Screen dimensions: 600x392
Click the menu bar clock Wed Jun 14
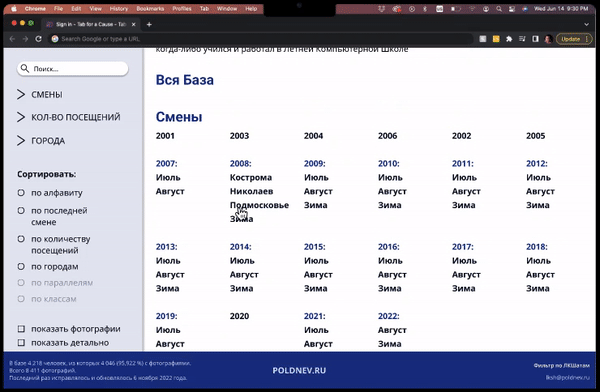[x=561, y=8]
